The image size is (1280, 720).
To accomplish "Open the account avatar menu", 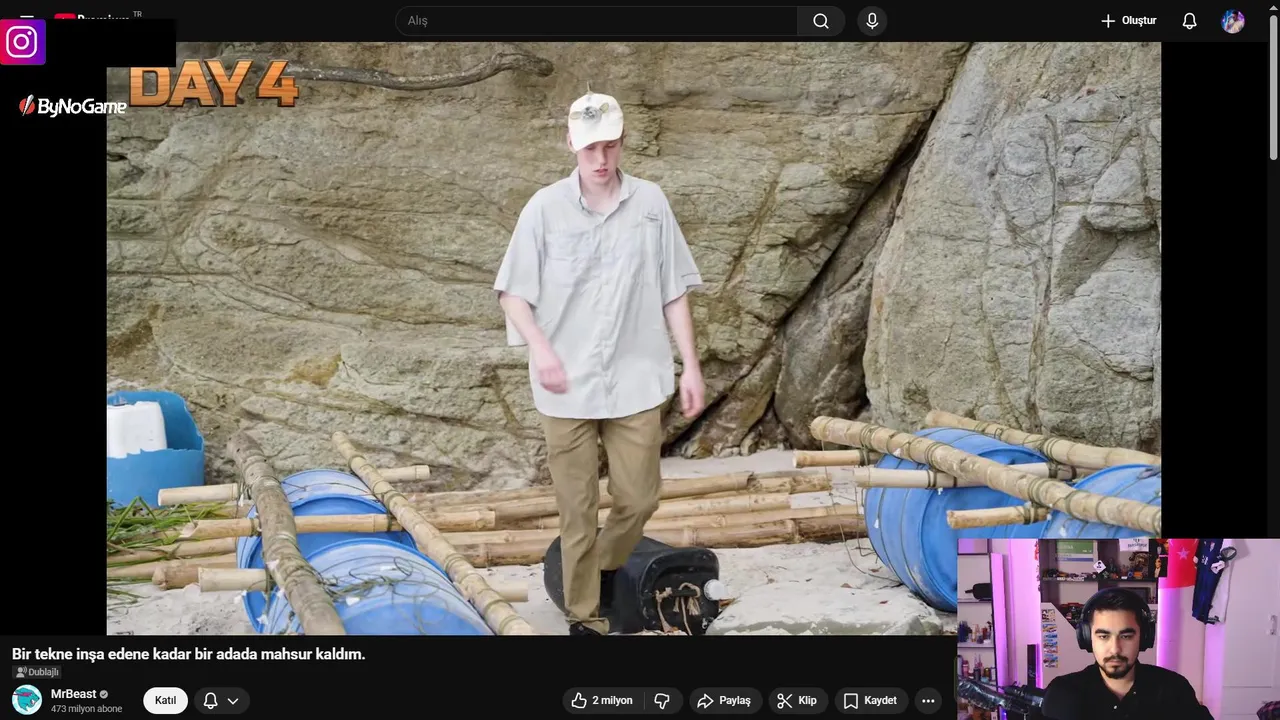I will (x=1233, y=21).
